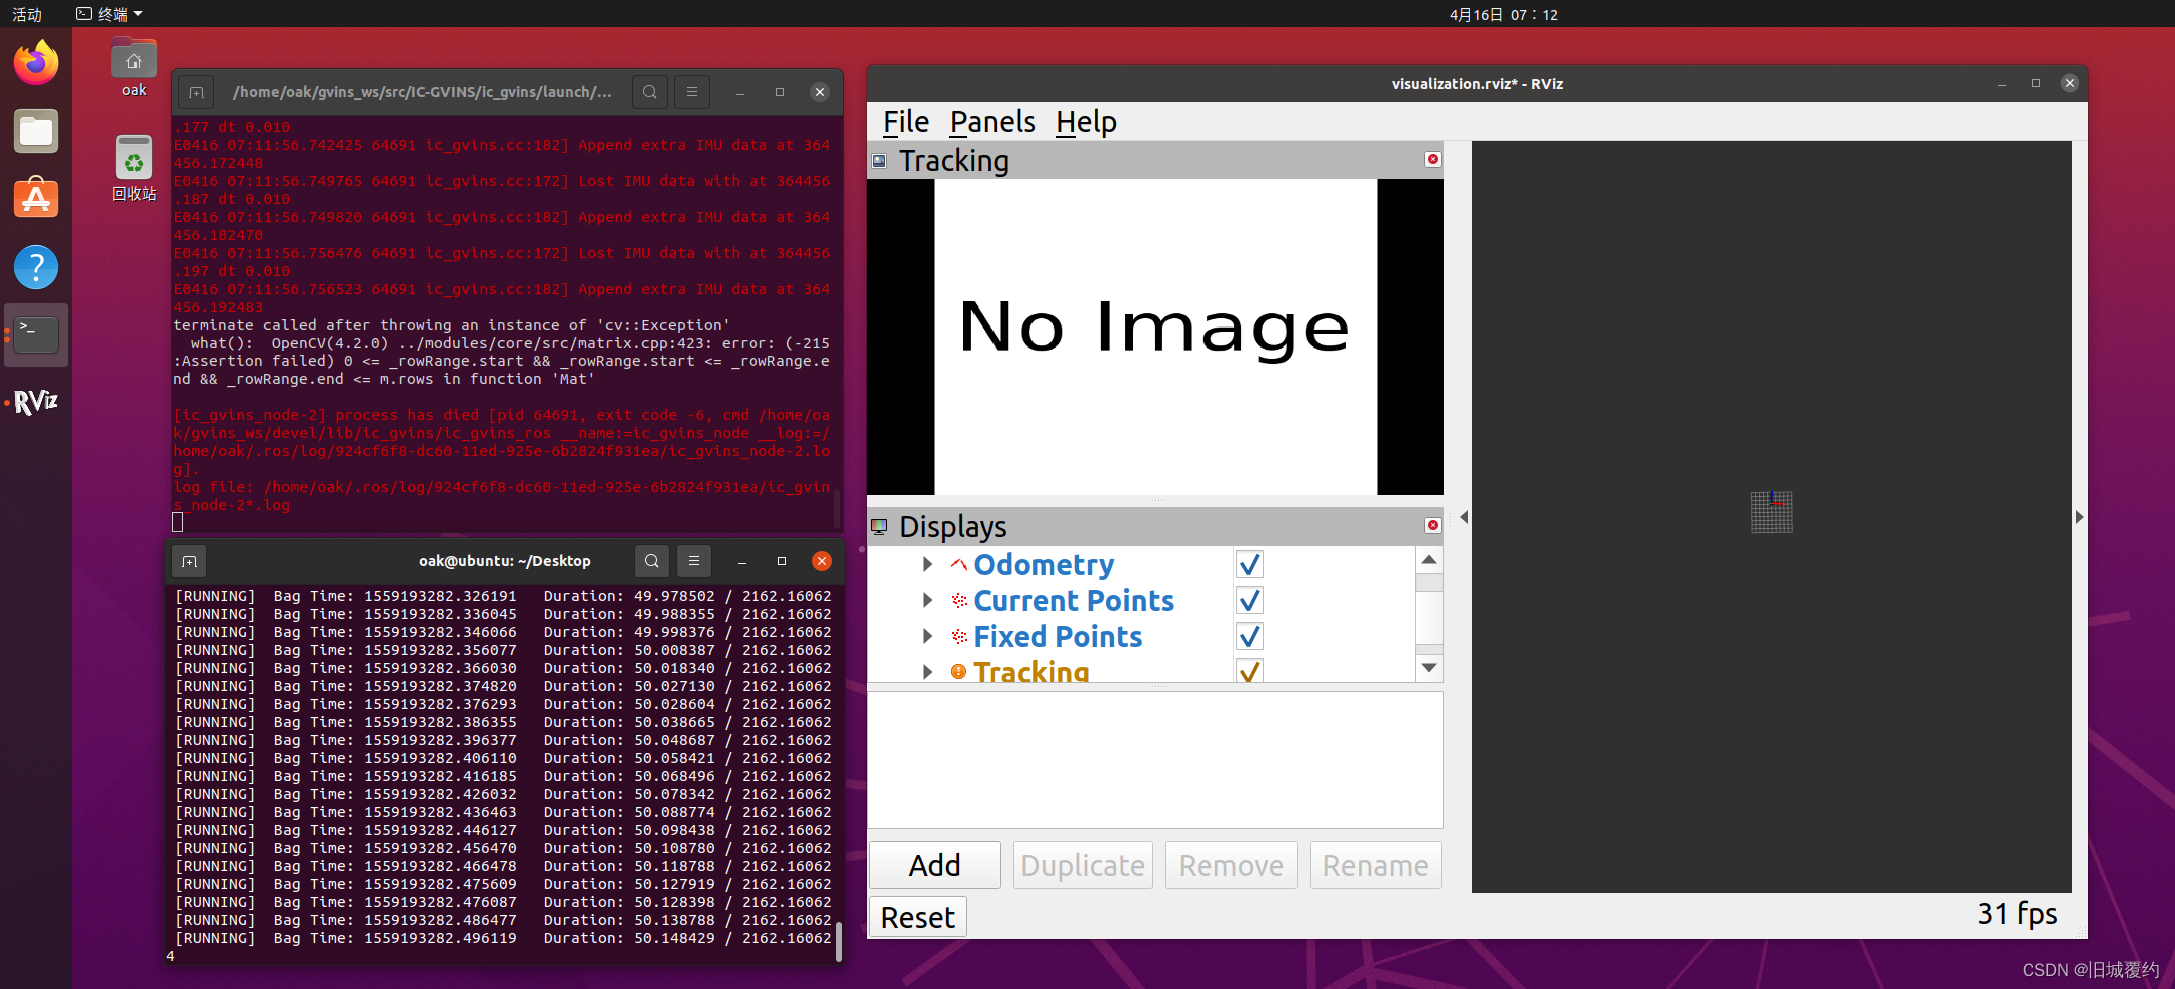2175x989 pixels.
Task: Maximize the Desktop terminal window
Action: coord(782,561)
